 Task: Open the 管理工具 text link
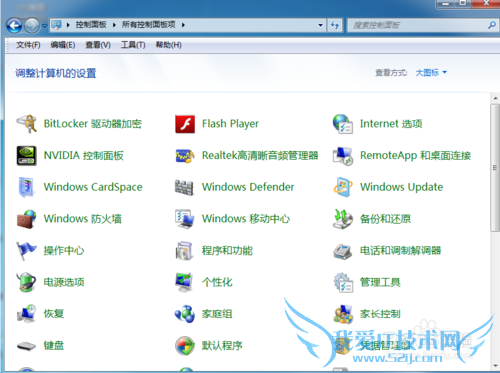tap(380, 282)
